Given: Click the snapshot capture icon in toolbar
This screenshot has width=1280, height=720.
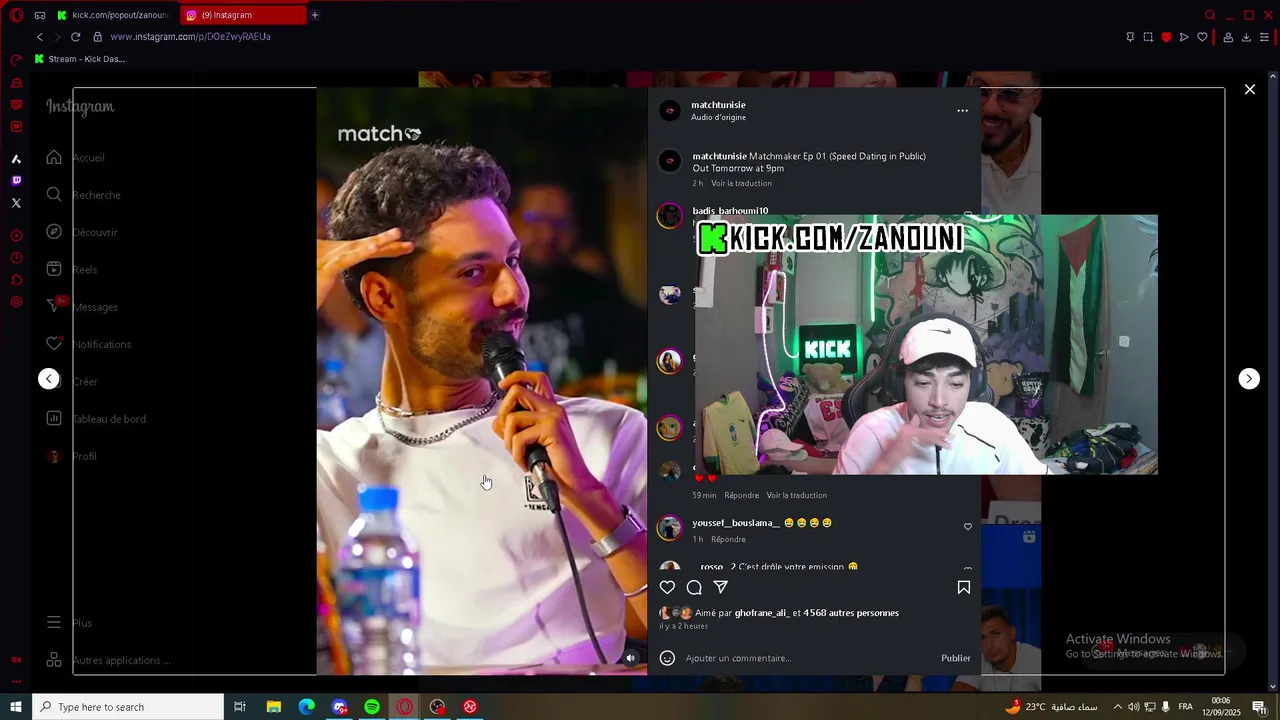Looking at the screenshot, I should pos(1148,37).
